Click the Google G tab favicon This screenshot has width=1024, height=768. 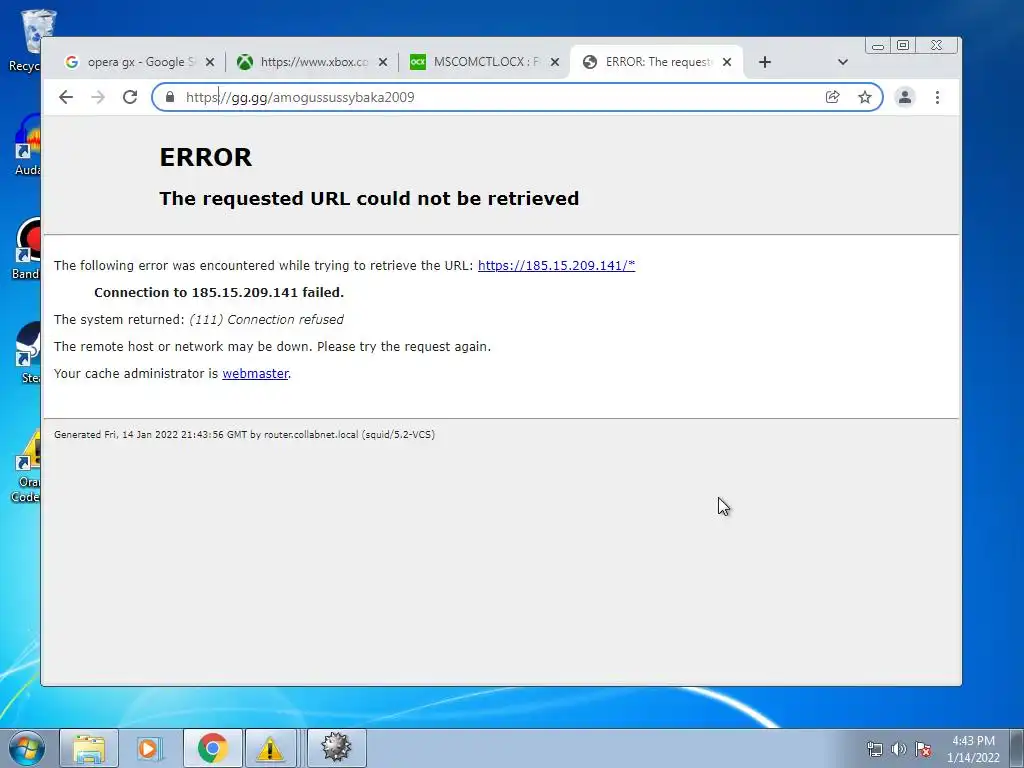pos(72,62)
